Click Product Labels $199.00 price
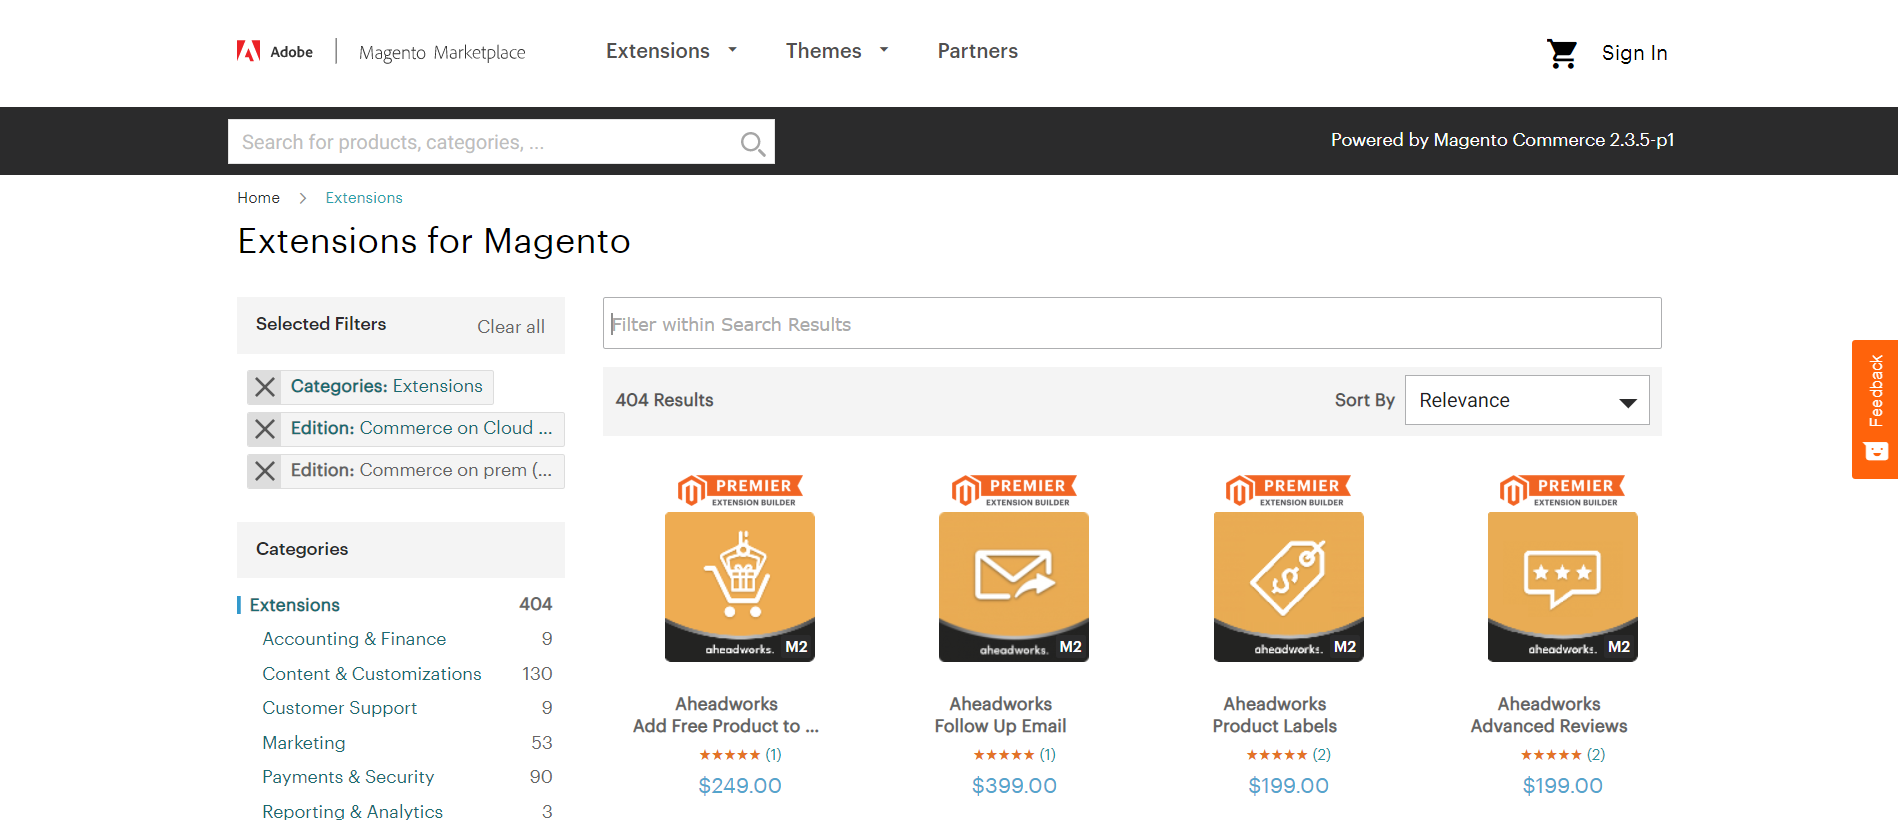This screenshot has width=1898, height=822. (x=1289, y=786)
